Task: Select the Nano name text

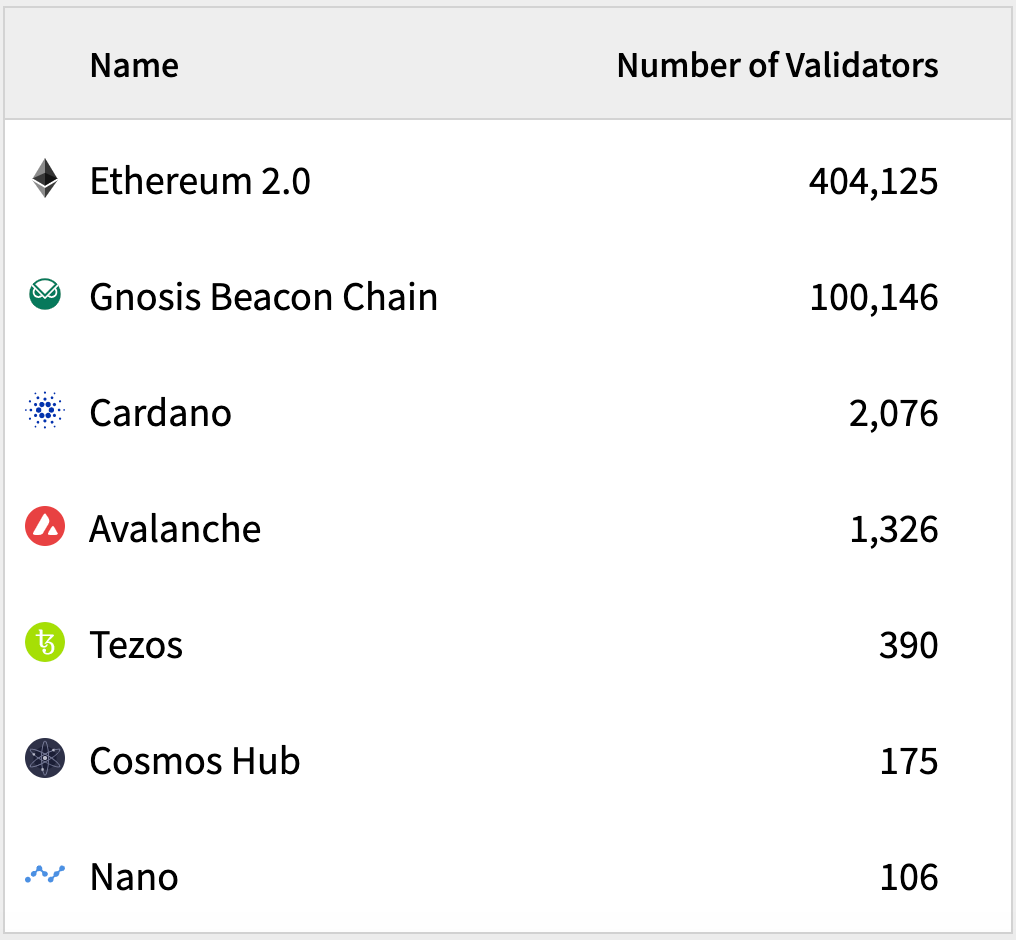Action: pos(134,877)
